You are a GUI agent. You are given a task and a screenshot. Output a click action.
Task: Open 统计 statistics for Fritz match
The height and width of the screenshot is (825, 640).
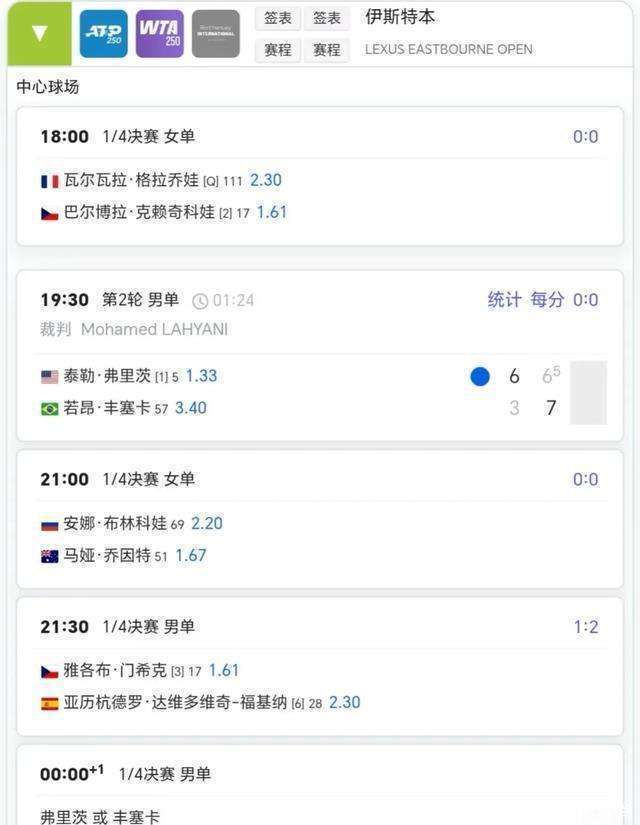(x=504, y=300)
